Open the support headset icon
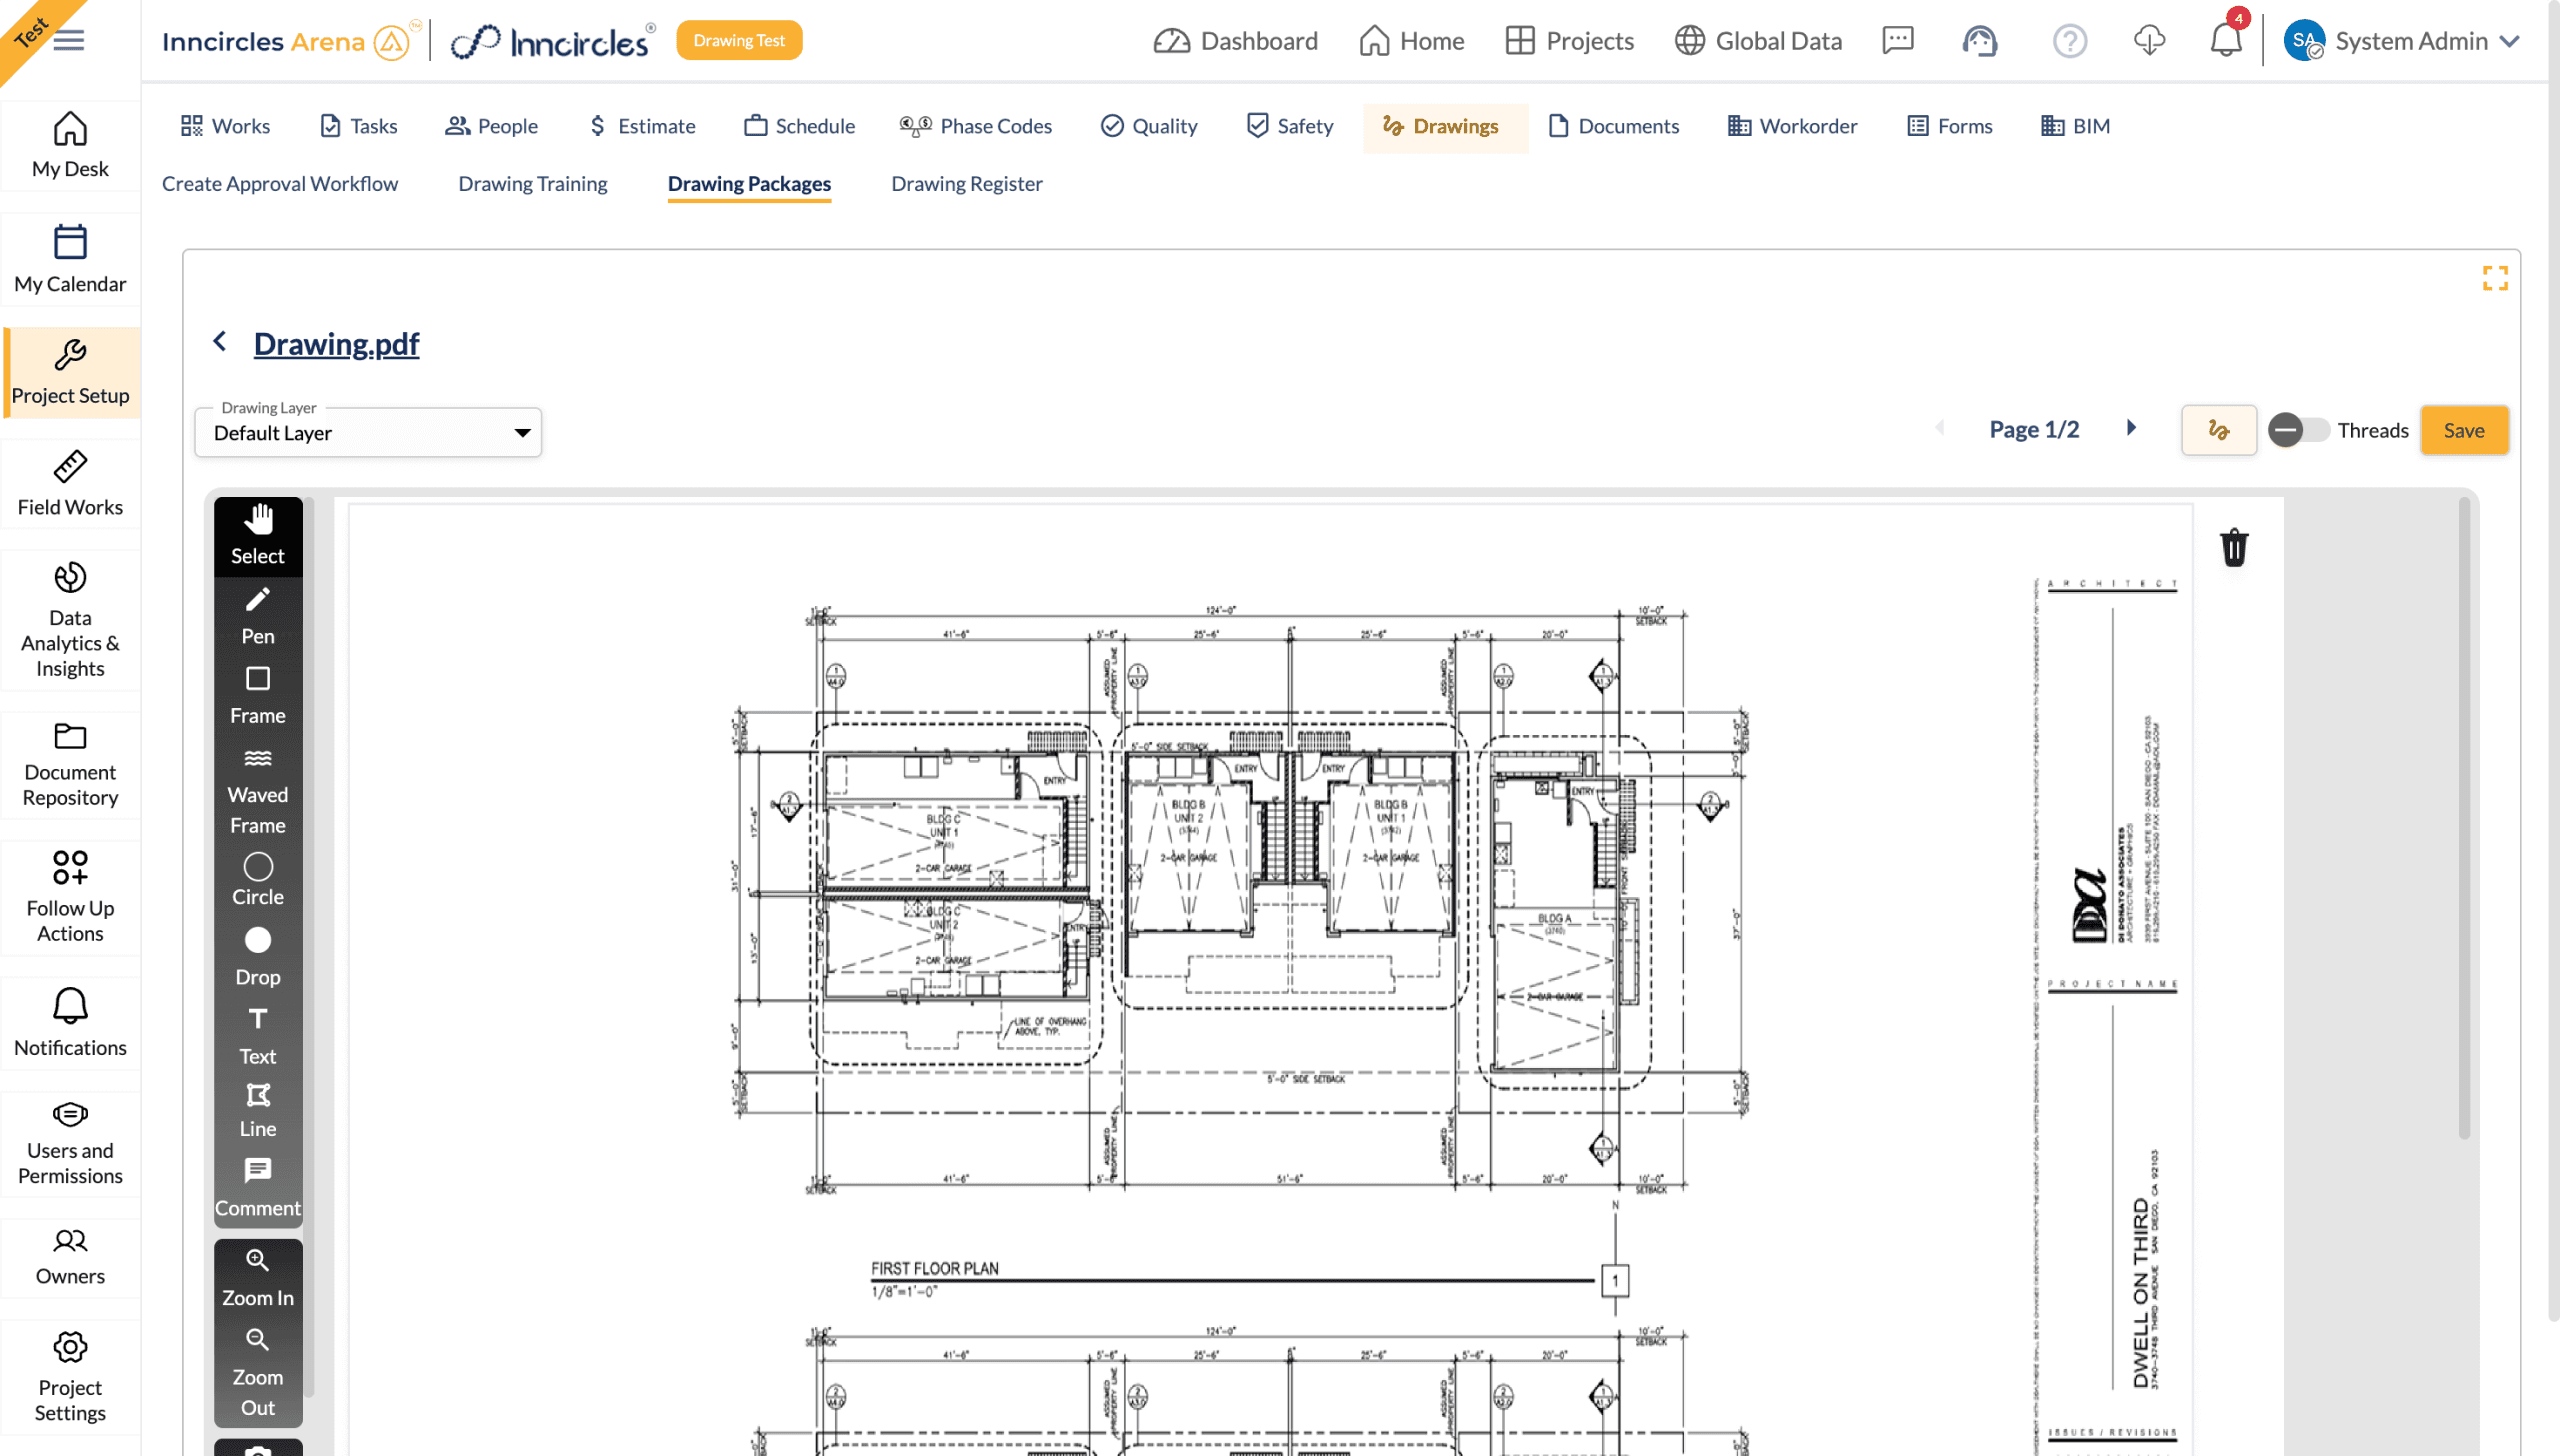This screenshot has width=2560, height=1456. click(x=1979, y=40)
